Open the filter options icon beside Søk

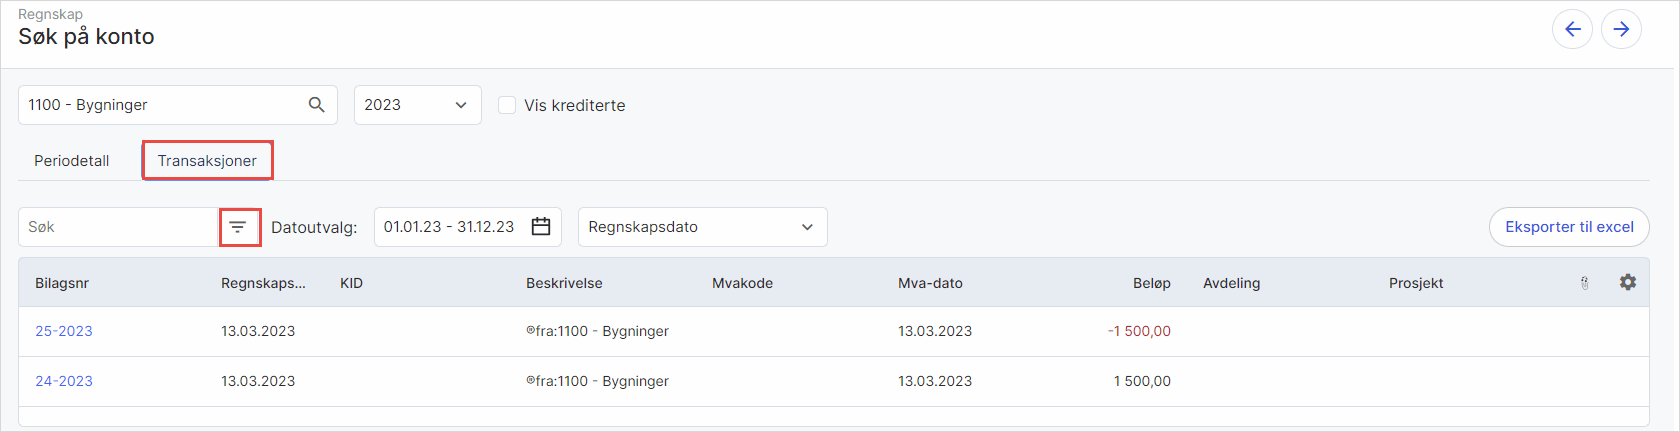point(238,227)
